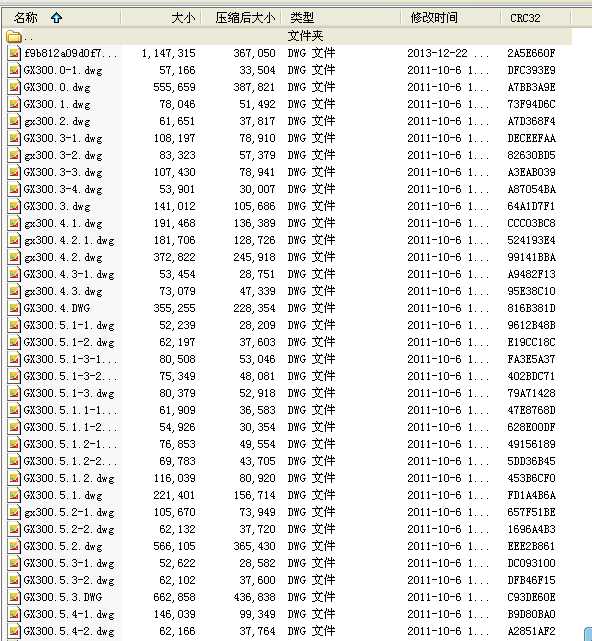Viewport: 592px width, 641px height.
Task: Select the GX300.5.1-3-1 file name
Action: (x=70, y=359)
